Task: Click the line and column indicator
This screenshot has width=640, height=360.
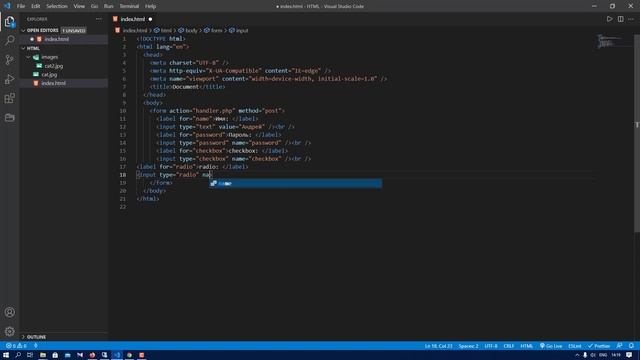Action: (x=438, y=346)
